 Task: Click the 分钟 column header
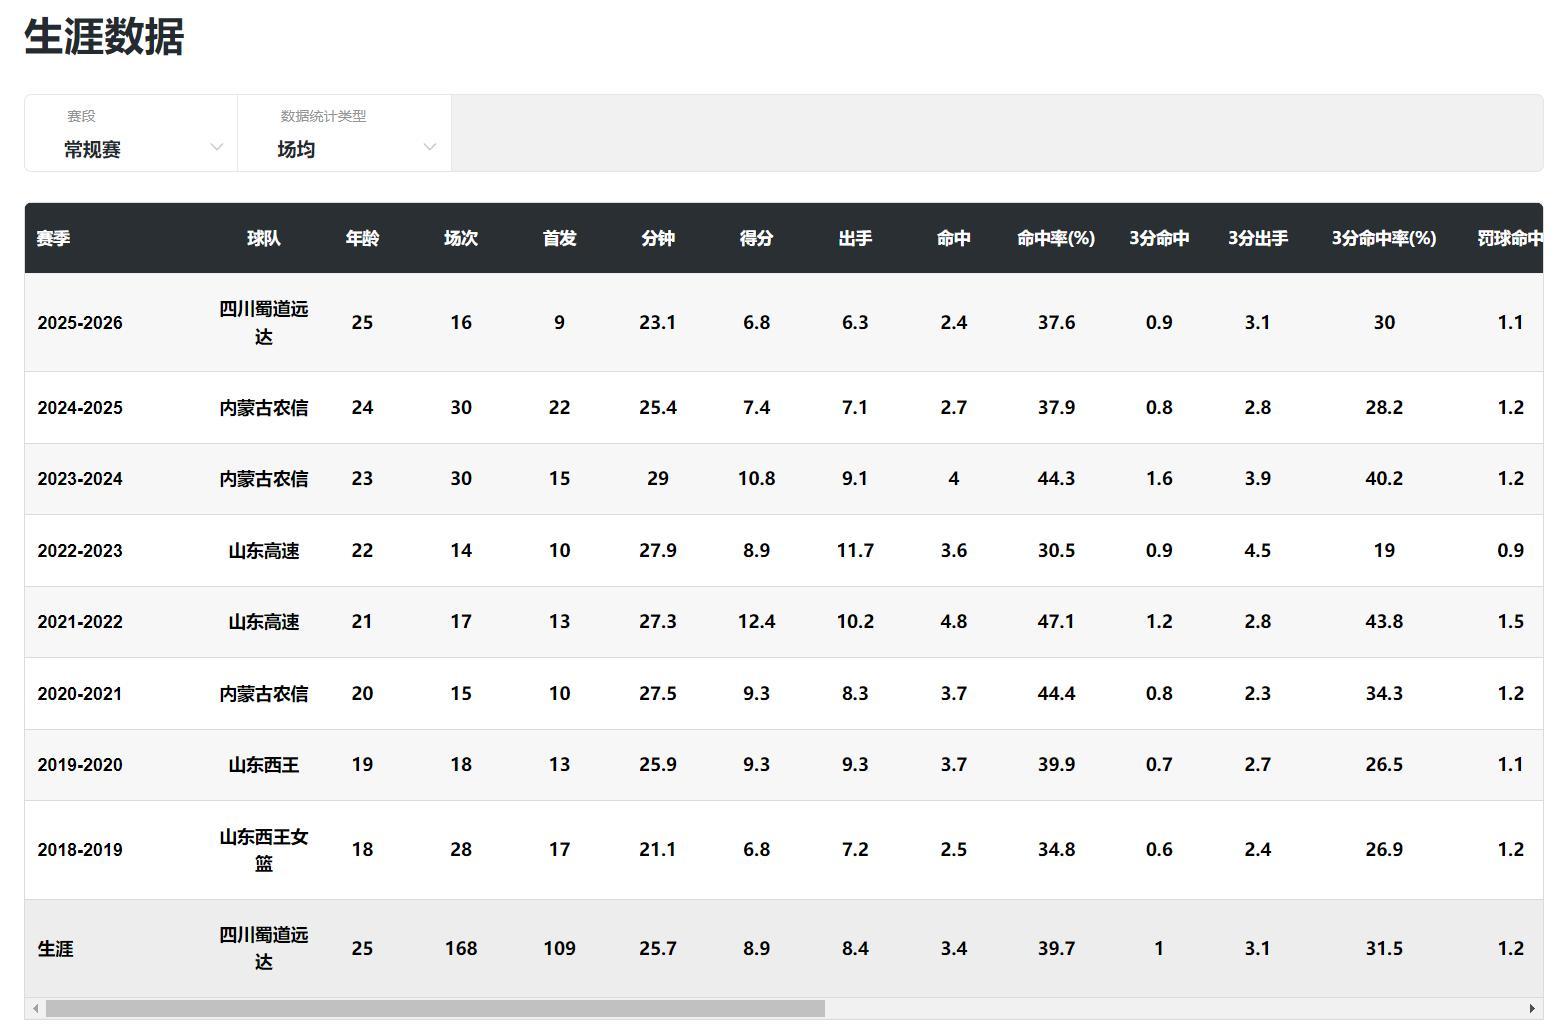coord(658,238)
